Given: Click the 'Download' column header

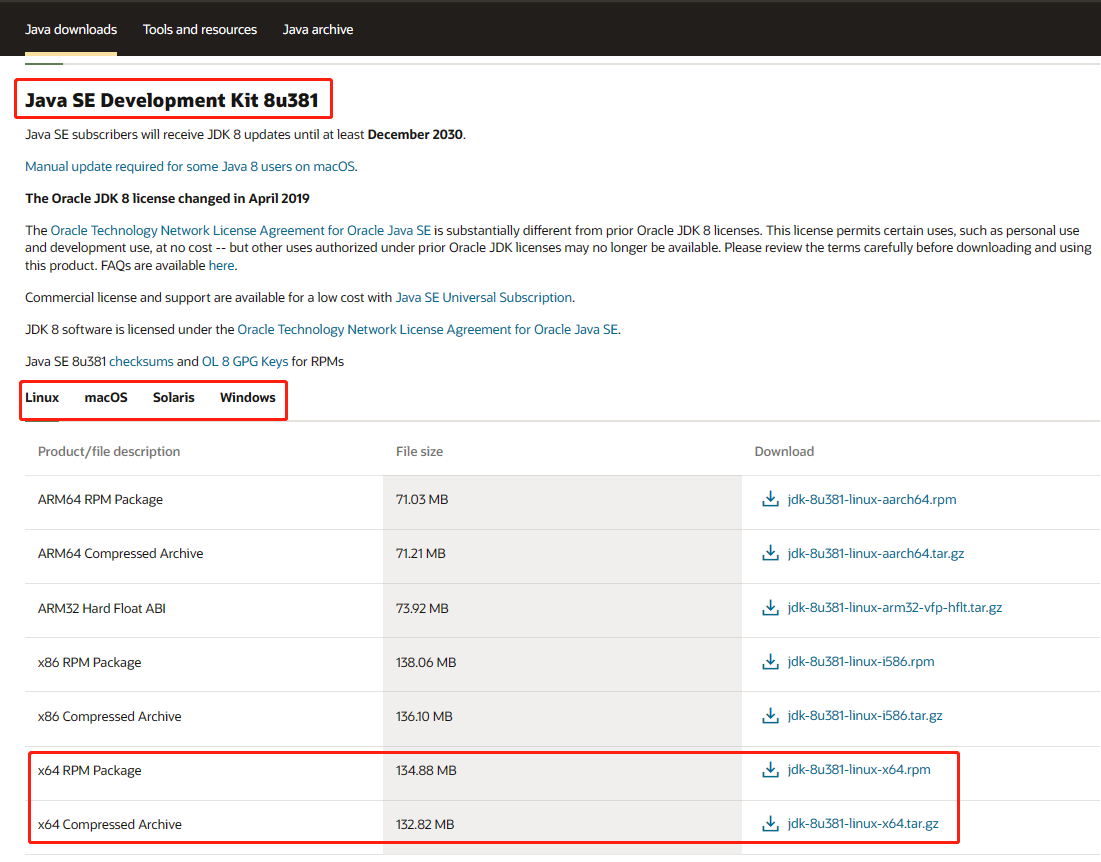Looking at the screenshot, I should click(784, 451).
